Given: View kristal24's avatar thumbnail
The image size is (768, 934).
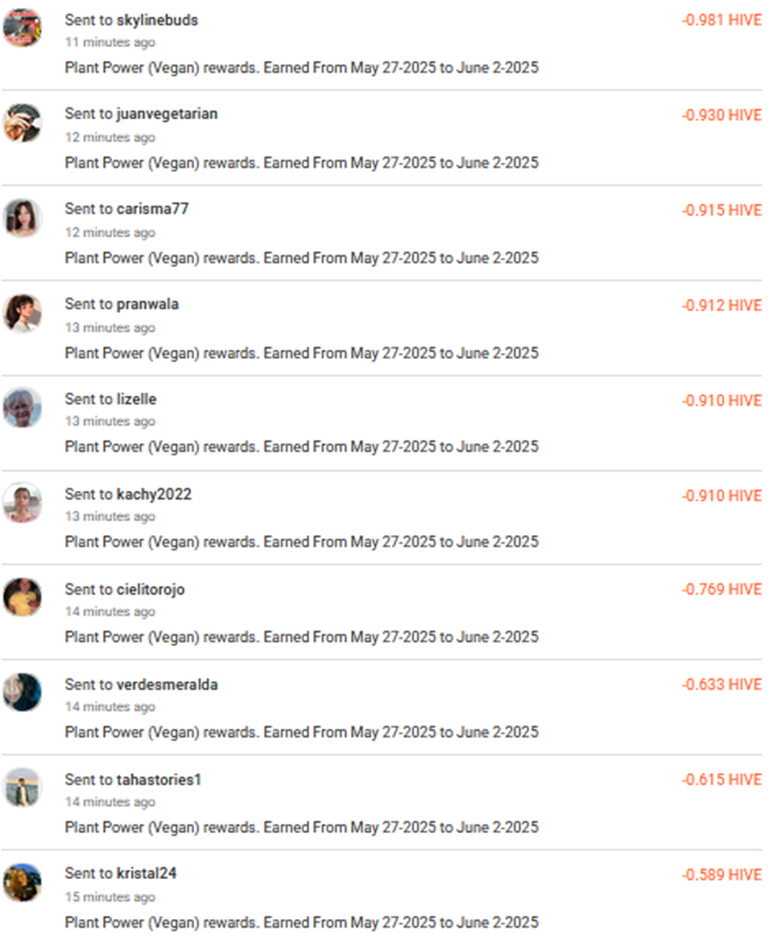Looking at the screenshot, I should pos(22,883).
